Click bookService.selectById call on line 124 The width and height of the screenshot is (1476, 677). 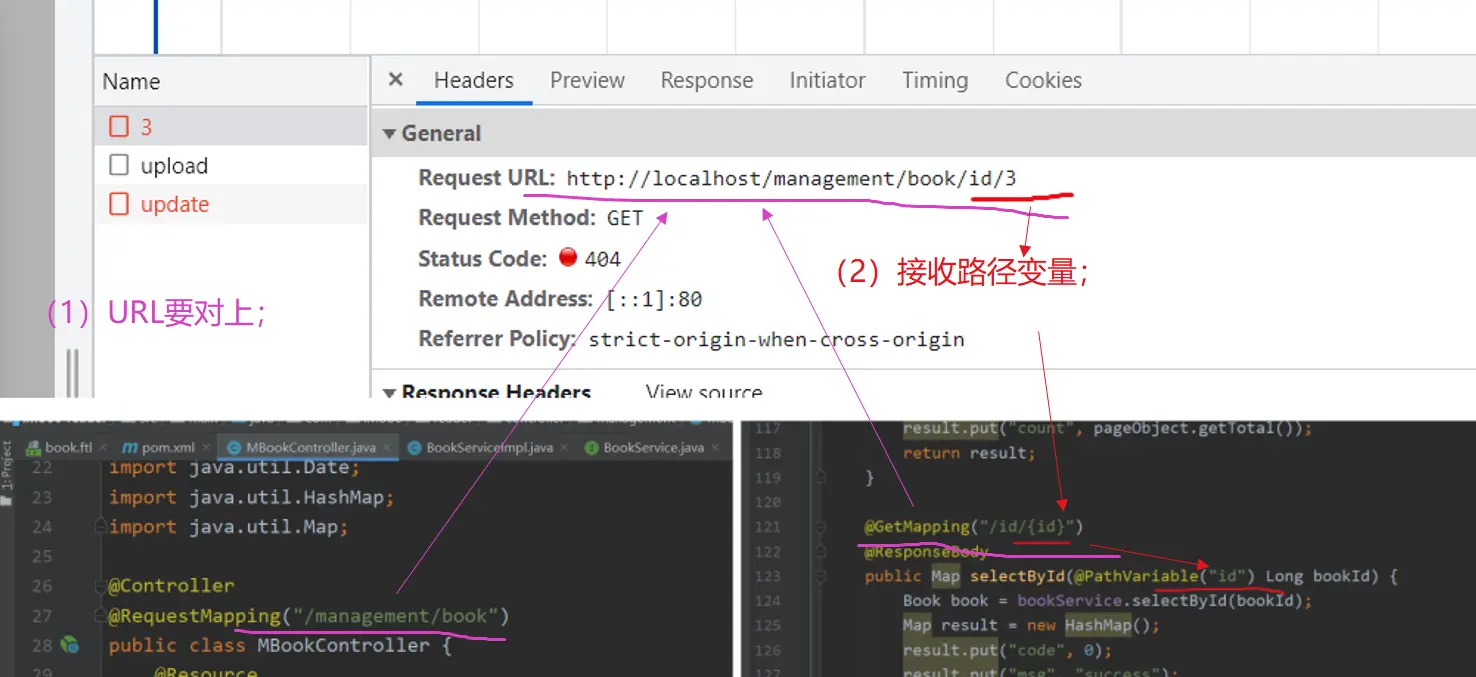coord(1162,601)
